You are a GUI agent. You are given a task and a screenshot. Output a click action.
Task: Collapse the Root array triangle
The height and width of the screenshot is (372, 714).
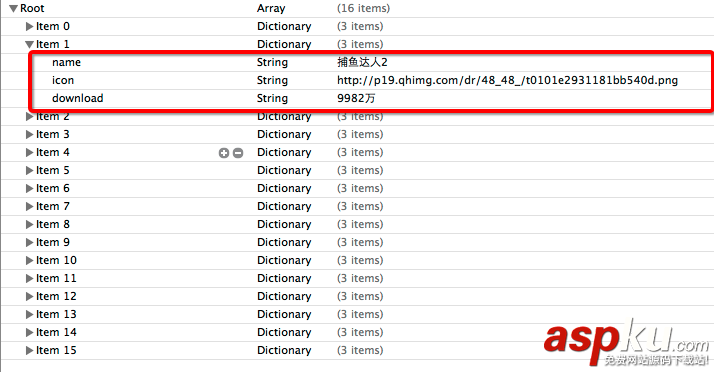pyautogui.click(x=13, y=9)
